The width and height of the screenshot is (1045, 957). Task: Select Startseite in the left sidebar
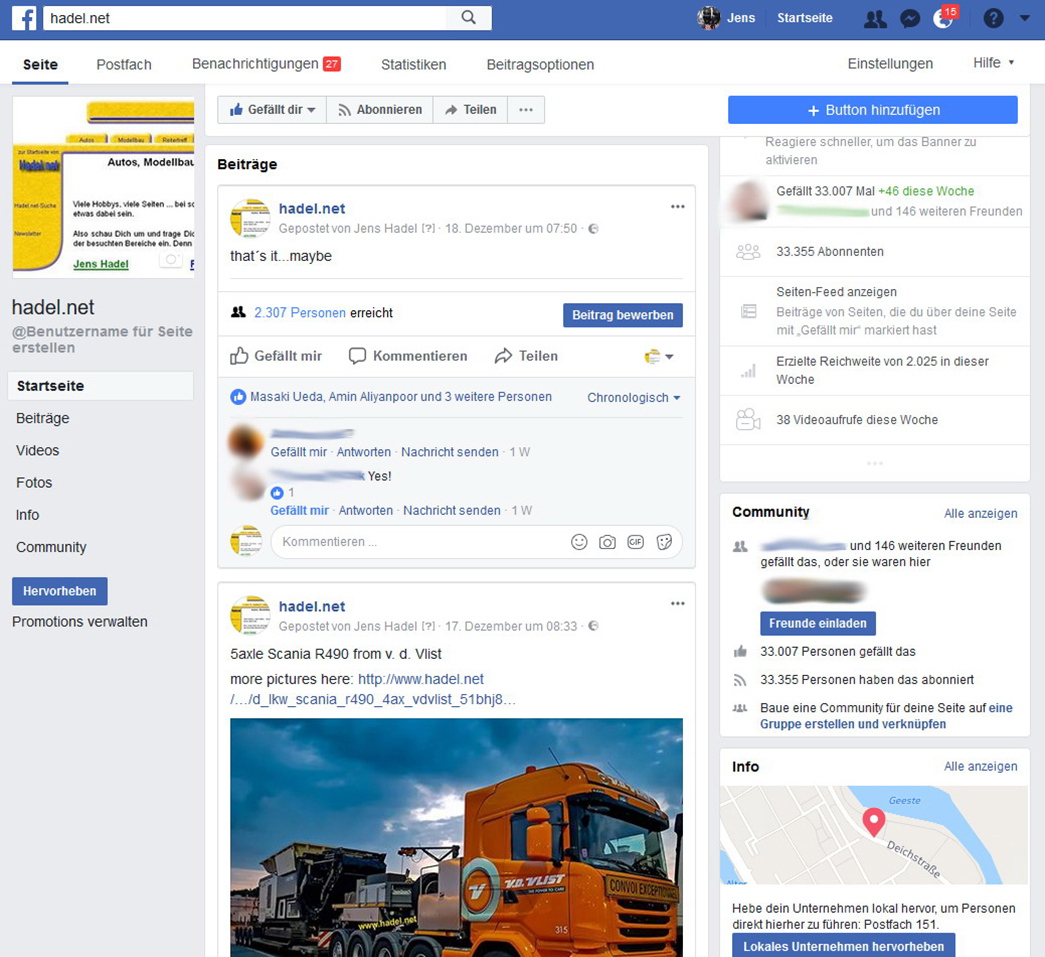pos(100,386)
